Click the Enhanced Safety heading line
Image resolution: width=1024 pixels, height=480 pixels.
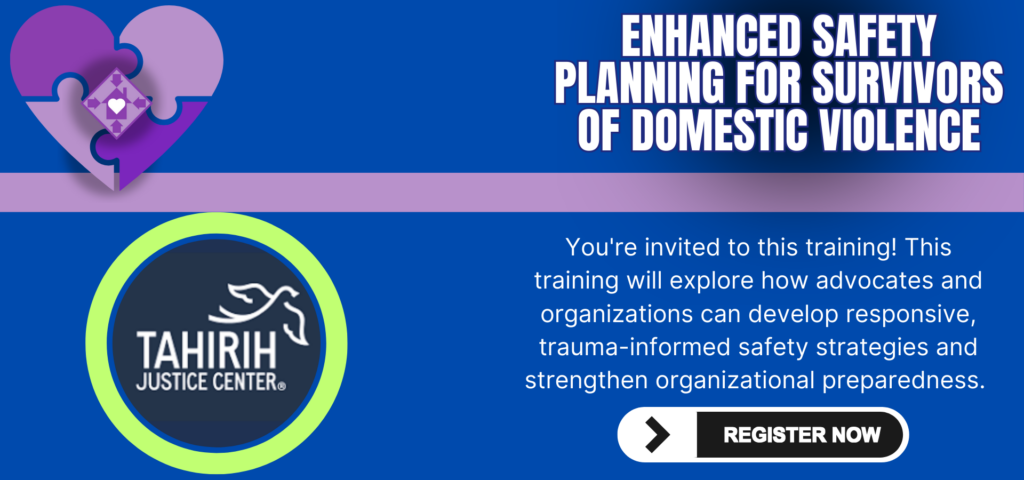click(778, 42)
